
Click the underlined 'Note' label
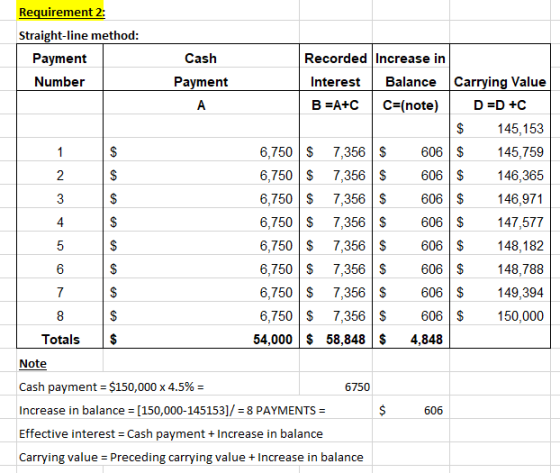[x=33, y=363]
